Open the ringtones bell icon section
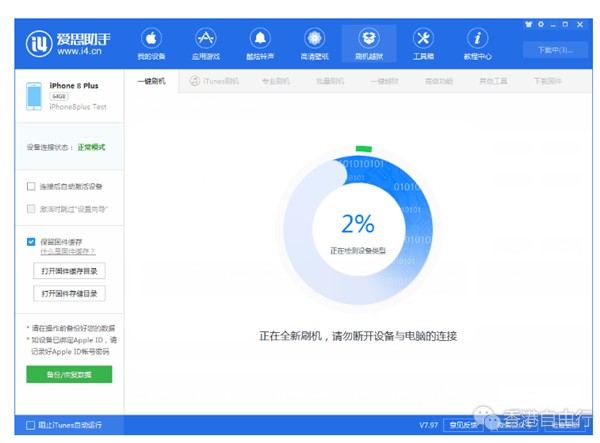 tap(260, 44)
